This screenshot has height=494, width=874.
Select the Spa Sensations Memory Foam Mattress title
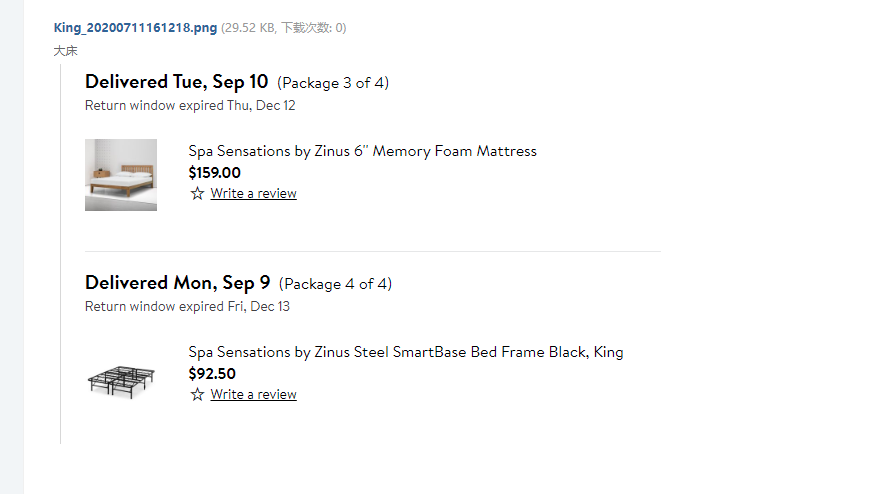point(362,151)
